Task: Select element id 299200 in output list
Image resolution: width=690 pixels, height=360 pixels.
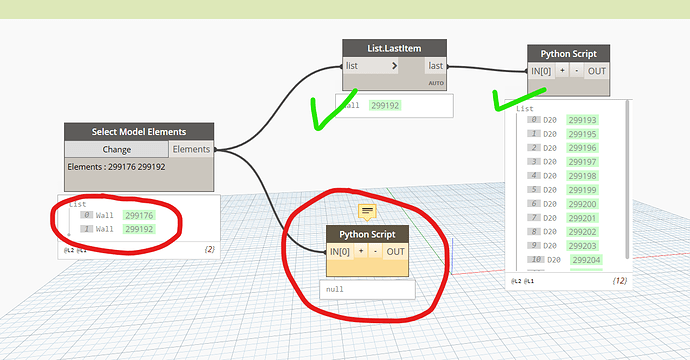Action: pos(582,204)
